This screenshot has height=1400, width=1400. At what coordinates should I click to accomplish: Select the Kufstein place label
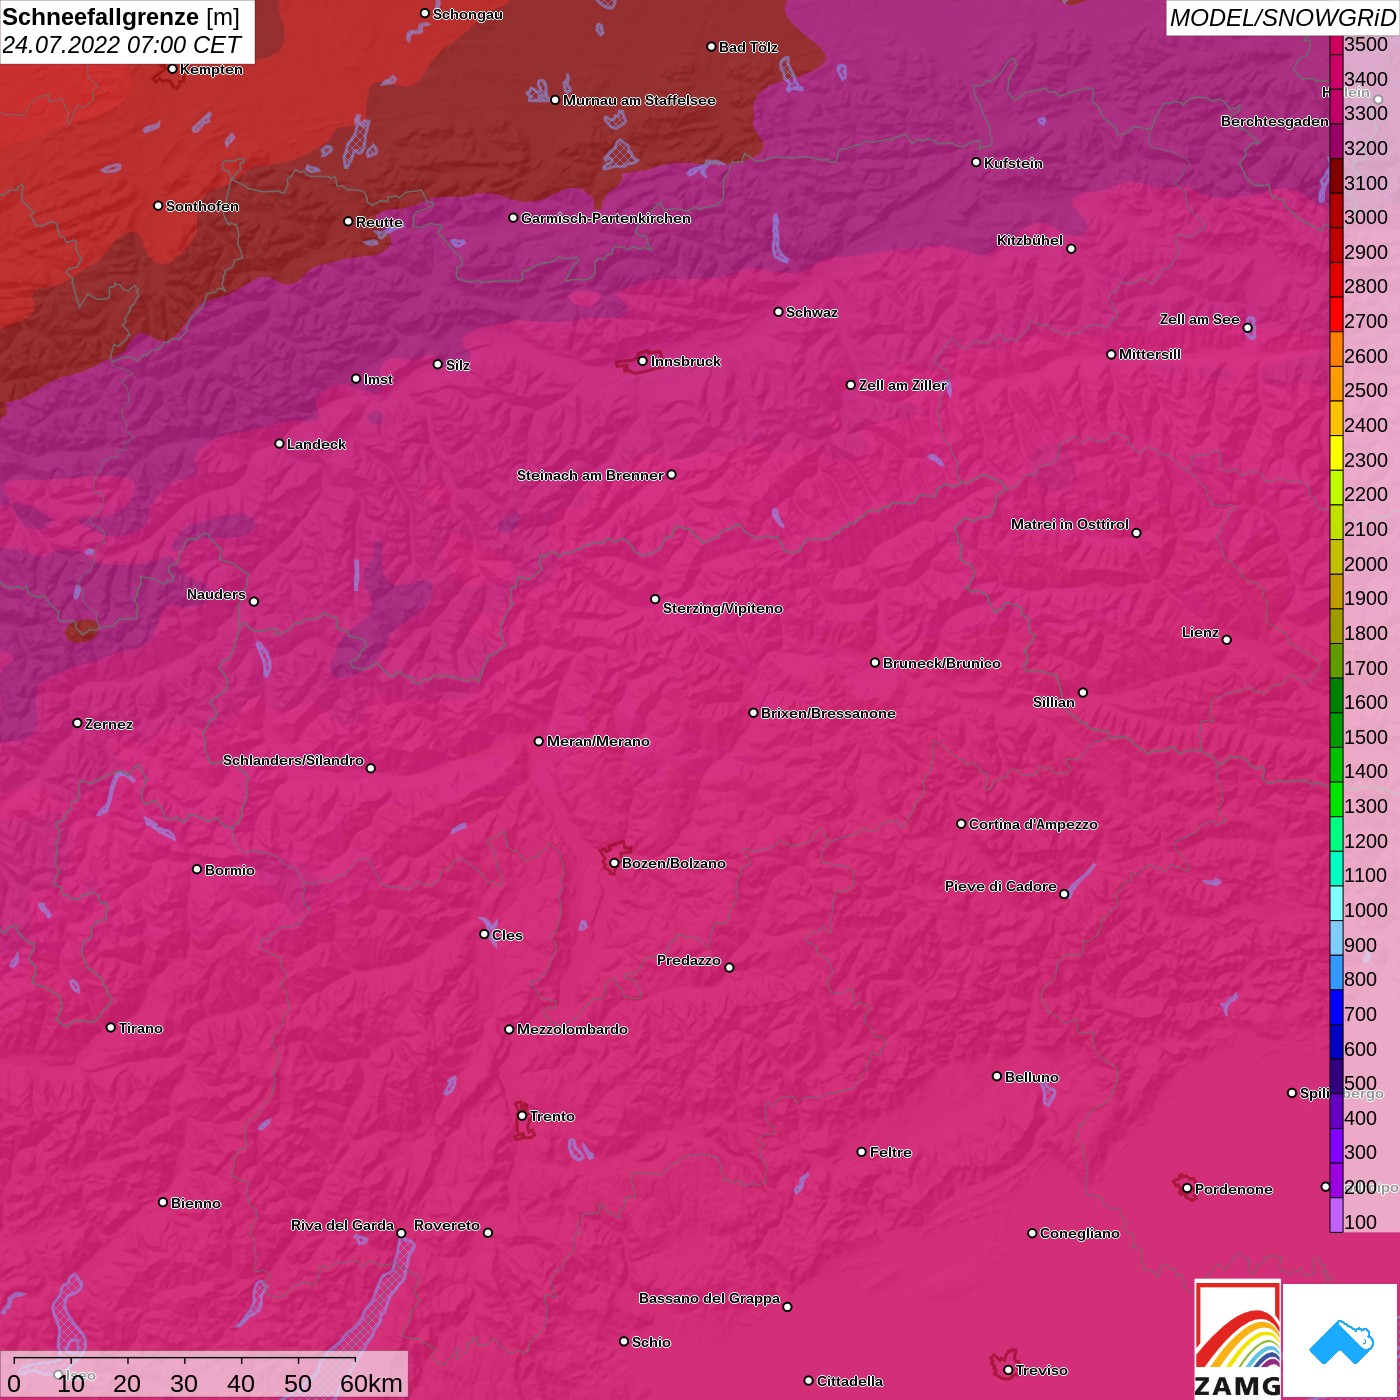point(1013,163)
